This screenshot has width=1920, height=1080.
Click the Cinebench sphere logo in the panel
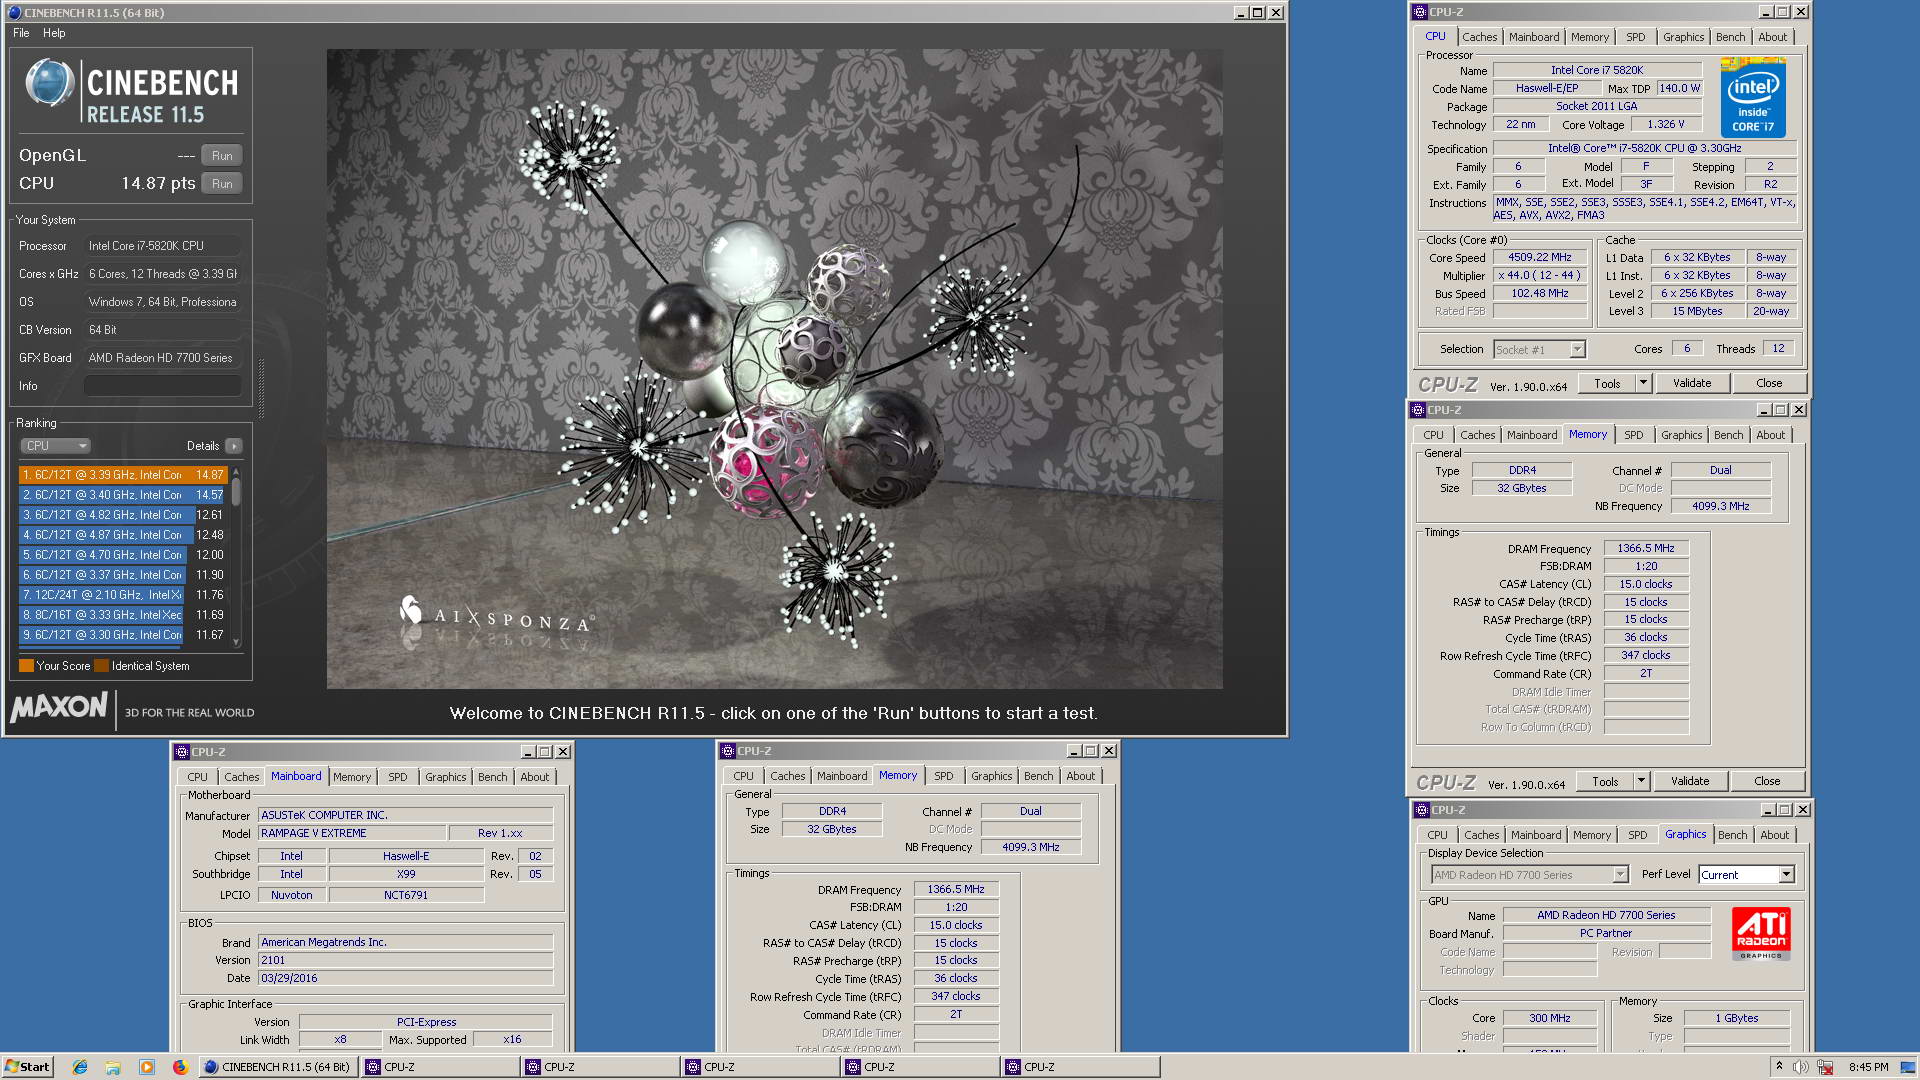click(x=50, y=83)
